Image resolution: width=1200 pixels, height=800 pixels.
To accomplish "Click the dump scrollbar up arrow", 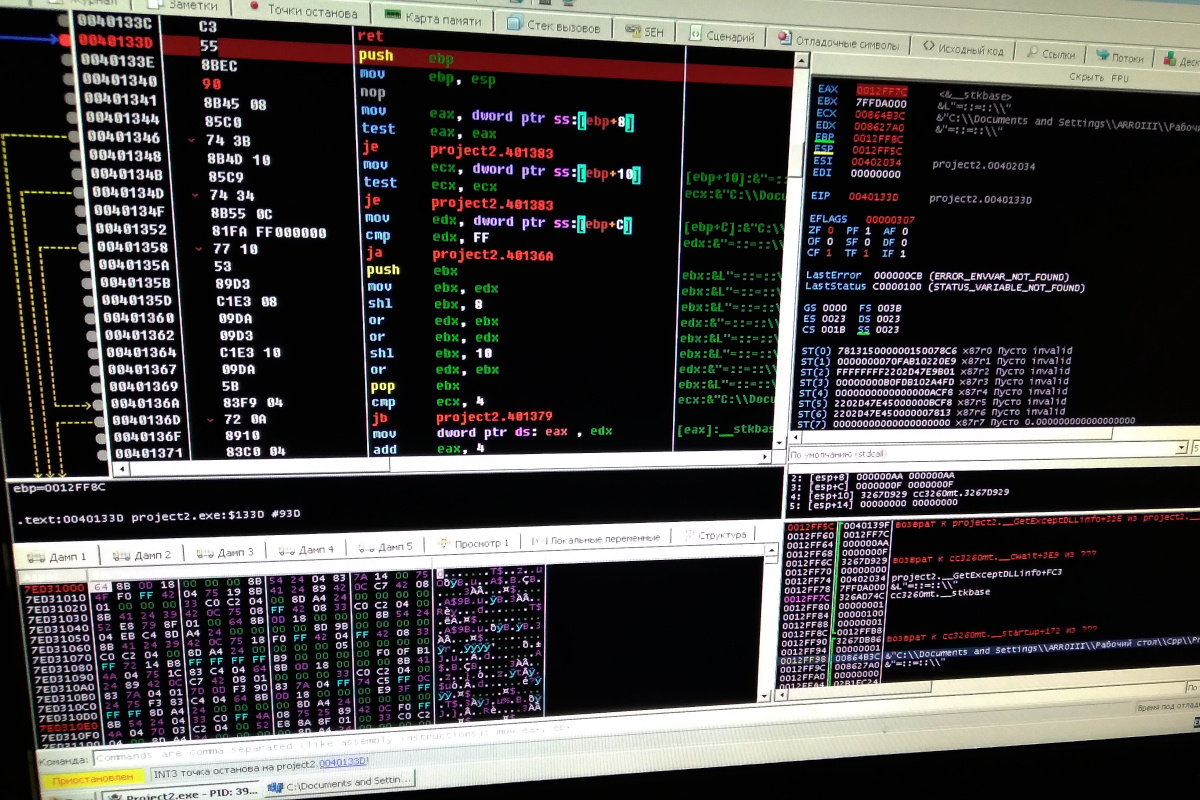I will 773,552.
